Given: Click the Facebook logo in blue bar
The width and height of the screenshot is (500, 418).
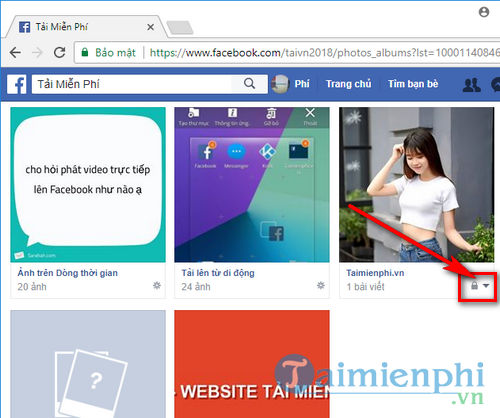Looking at the screenshot, I should 17,84.
